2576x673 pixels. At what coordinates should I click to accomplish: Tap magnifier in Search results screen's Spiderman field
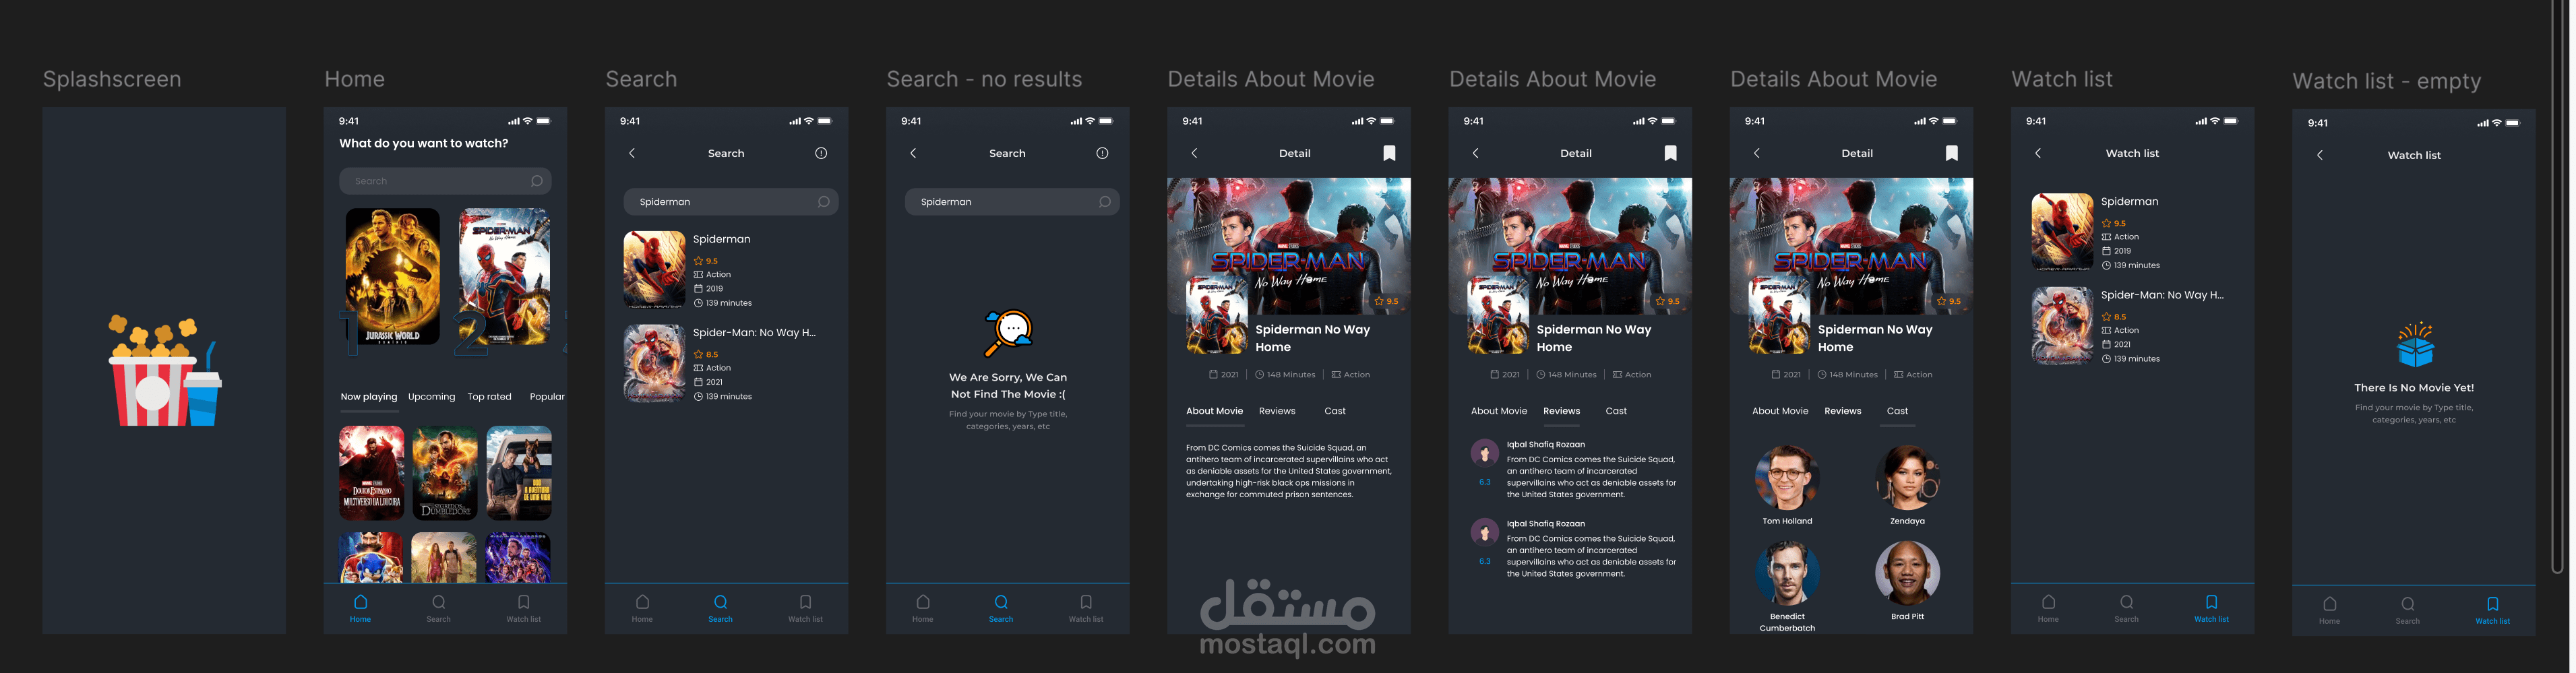pos(823,202)
